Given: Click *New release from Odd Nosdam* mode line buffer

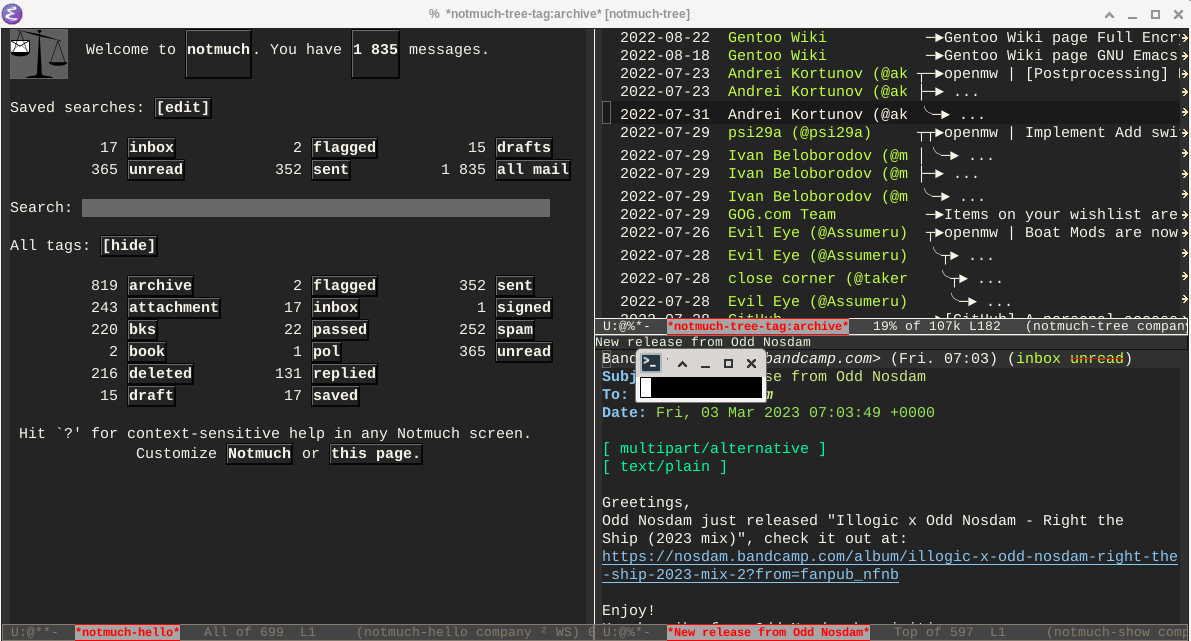Looking at the screenshot, I should (x=769, y=632).
